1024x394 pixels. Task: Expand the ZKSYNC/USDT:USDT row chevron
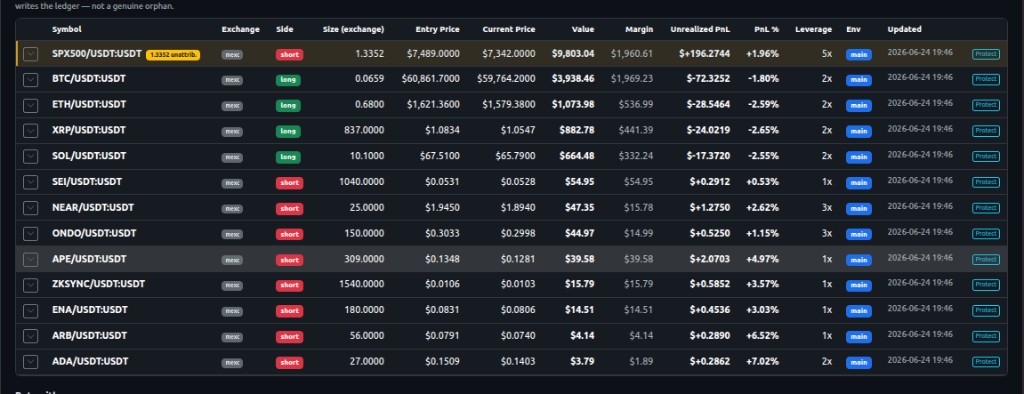(31, 285)
